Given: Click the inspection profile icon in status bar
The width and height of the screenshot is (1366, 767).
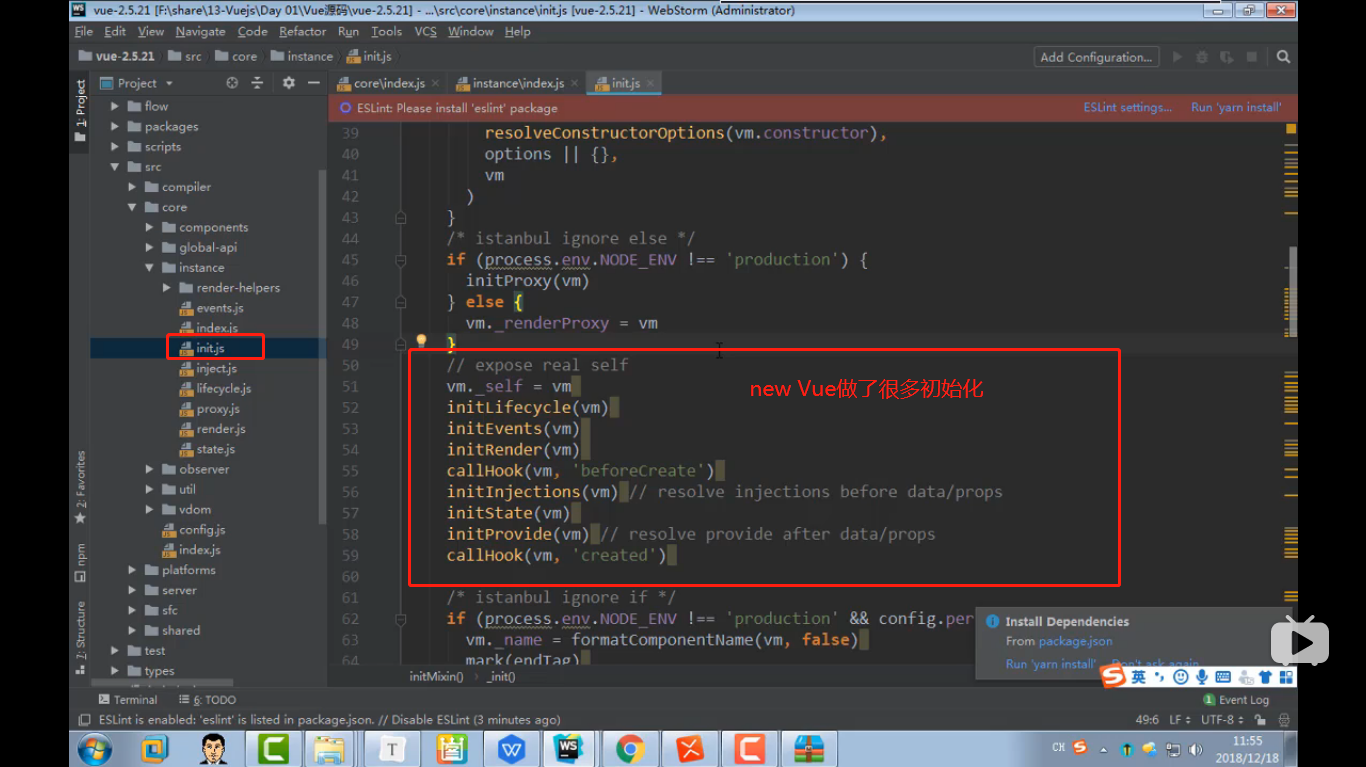Looking at the screenshot, I should (x=1284, y=720).
